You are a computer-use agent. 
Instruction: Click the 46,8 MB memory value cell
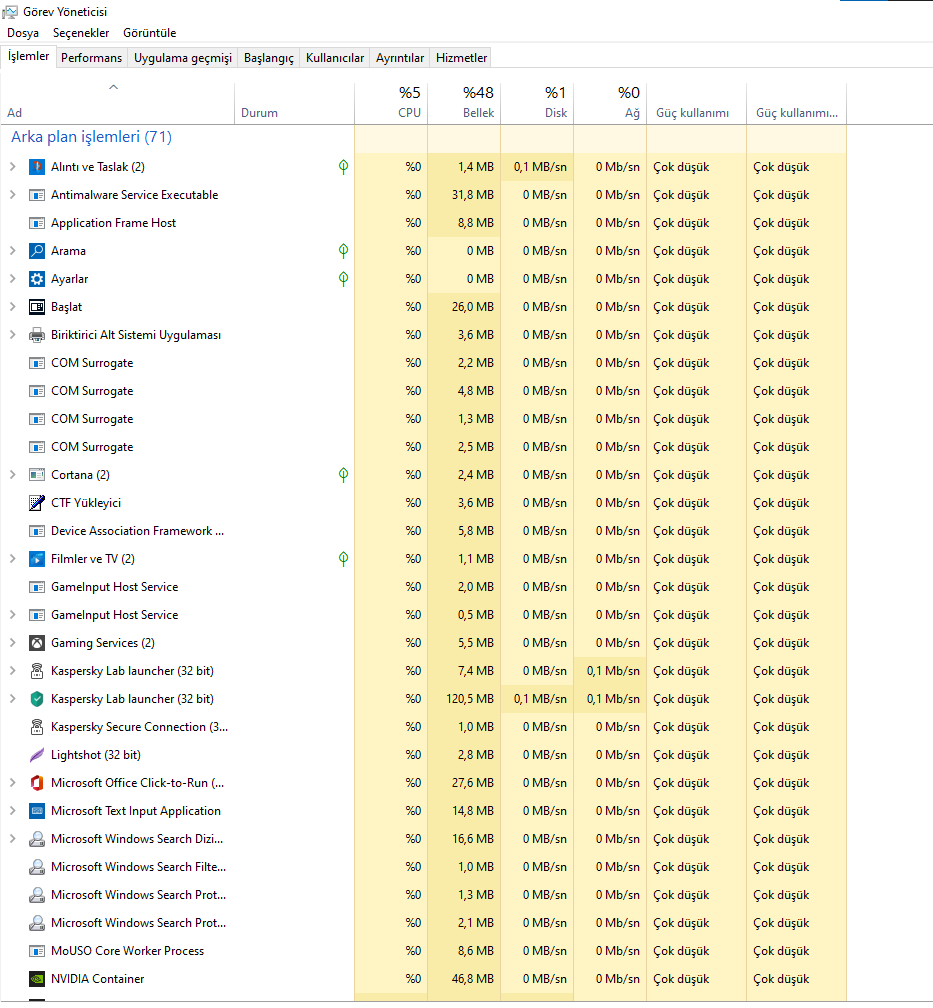click(x=464, y=979)
